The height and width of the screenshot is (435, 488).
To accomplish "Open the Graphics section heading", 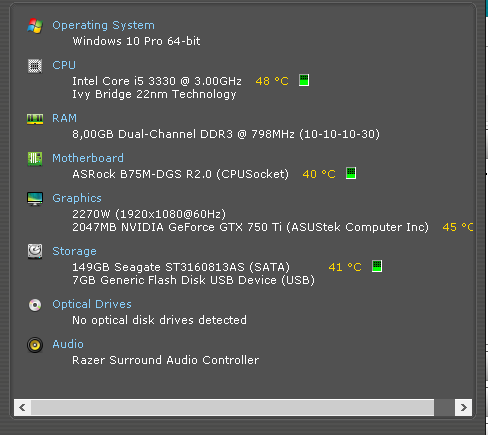I will tap(77, 198).
